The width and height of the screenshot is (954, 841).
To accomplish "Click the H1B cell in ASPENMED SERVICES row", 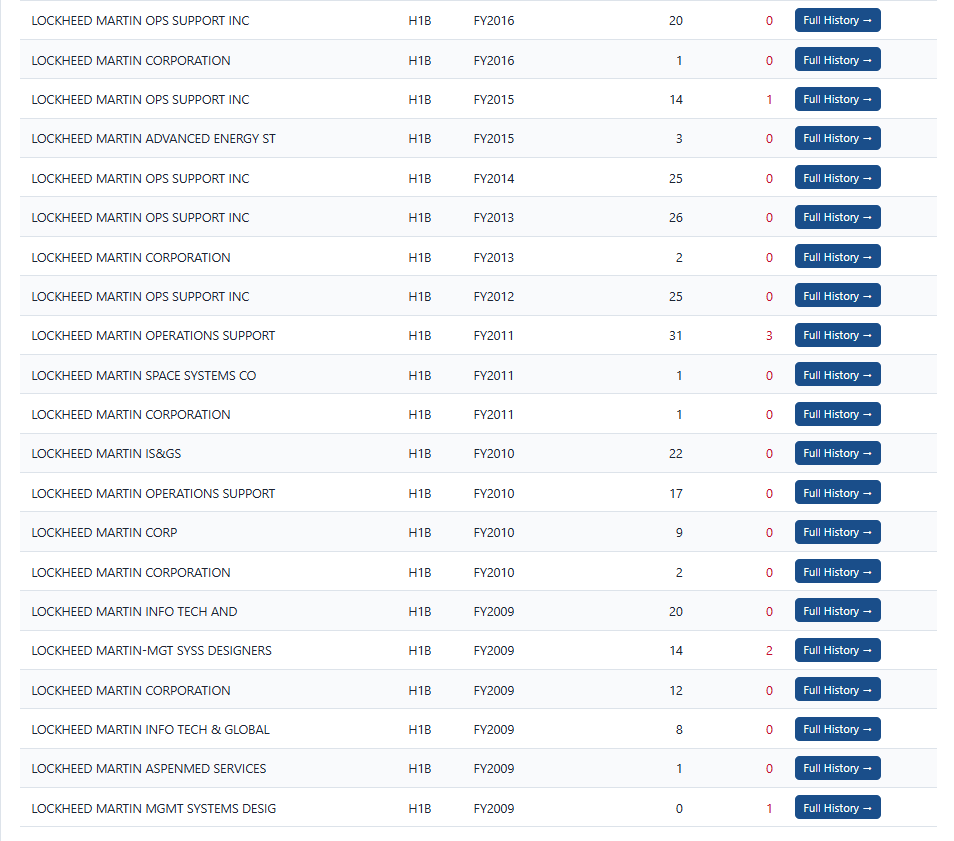I will coord(420,769).
